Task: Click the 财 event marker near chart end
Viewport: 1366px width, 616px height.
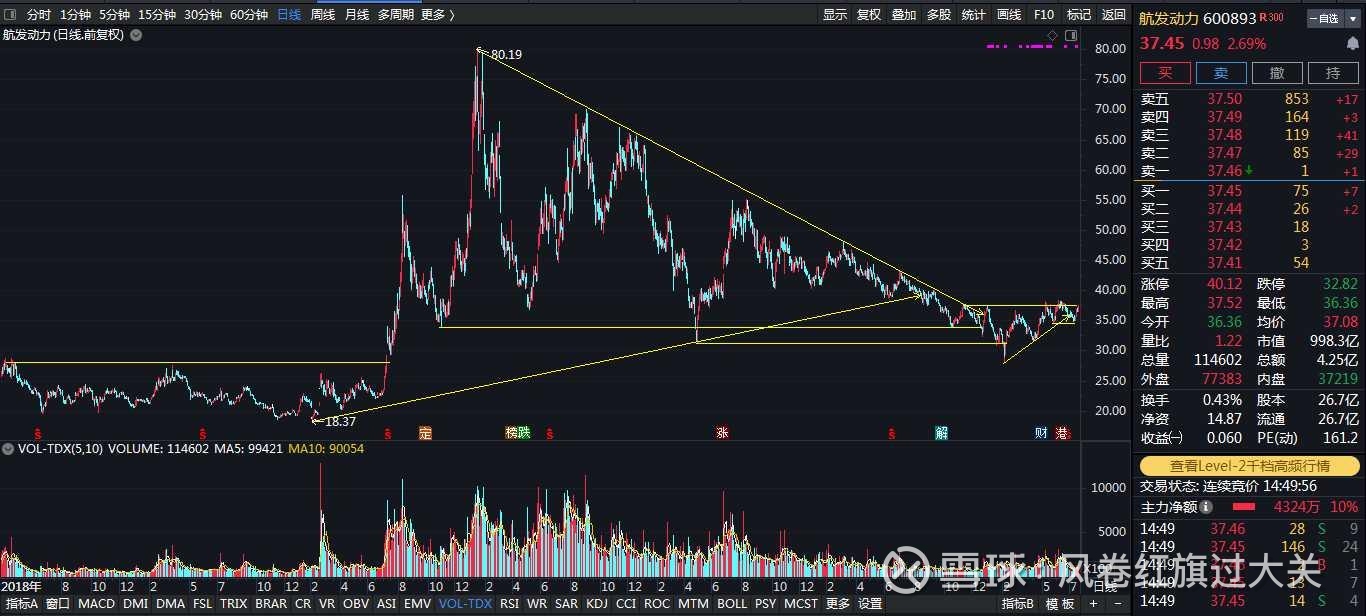Action: 1041,433
